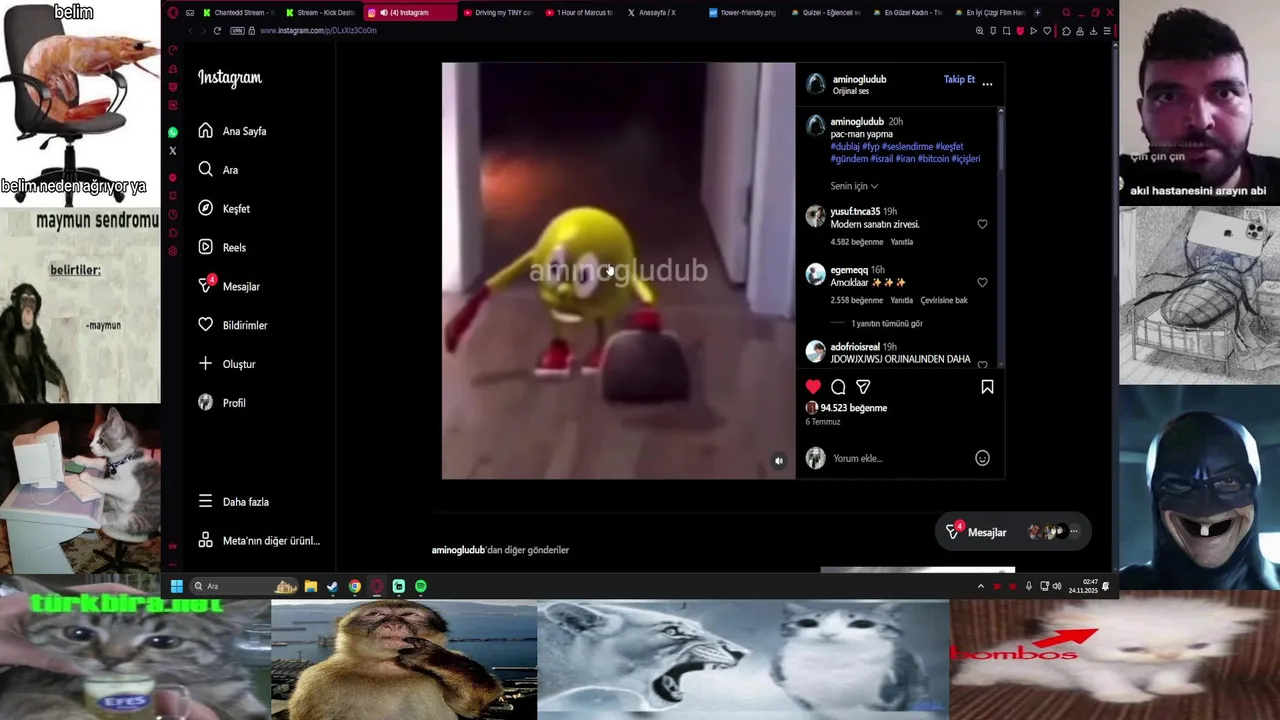Open aminogludub's profile from post header
1280x720 pixels.
coord(859,79)
